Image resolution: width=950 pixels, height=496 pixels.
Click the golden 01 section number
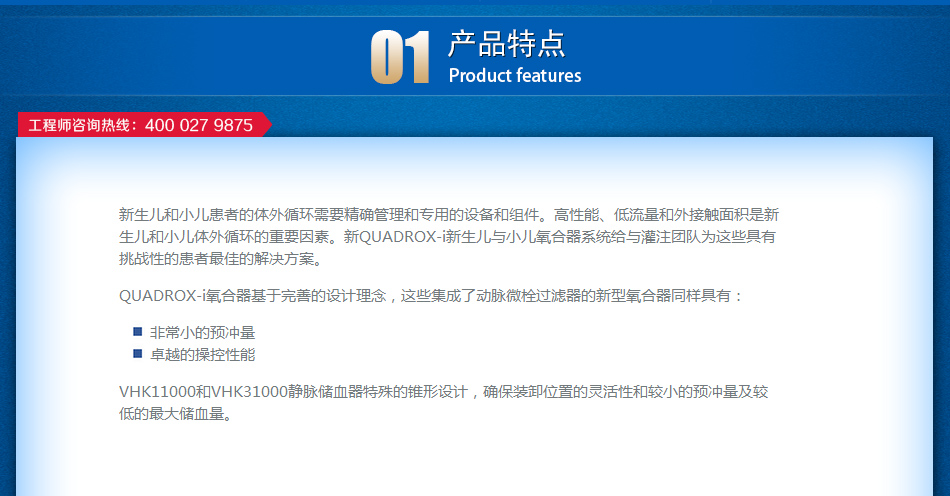coord(400,57)
